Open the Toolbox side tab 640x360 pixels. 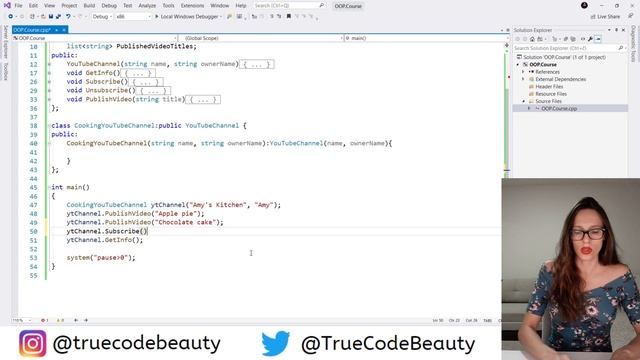click(5, 71)
